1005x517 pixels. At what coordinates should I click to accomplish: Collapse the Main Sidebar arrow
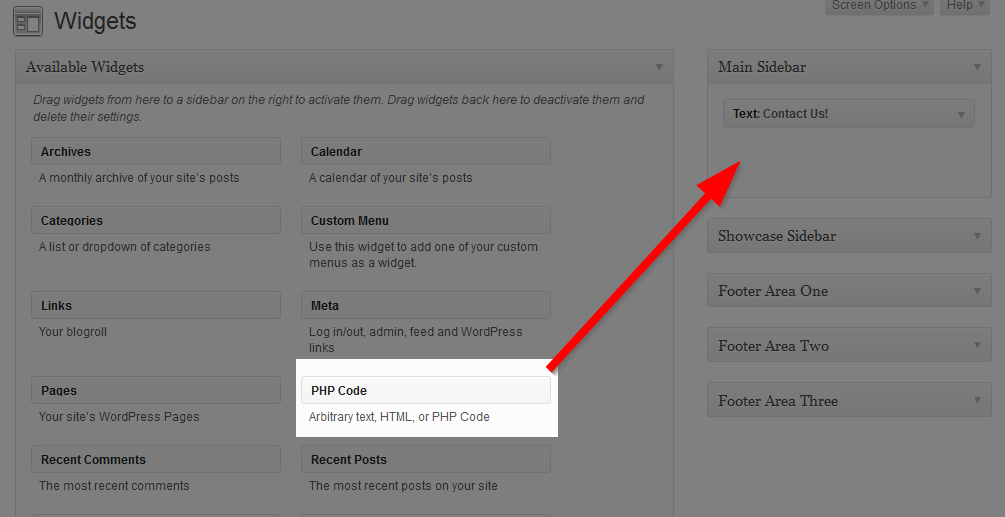click(977, 67)
